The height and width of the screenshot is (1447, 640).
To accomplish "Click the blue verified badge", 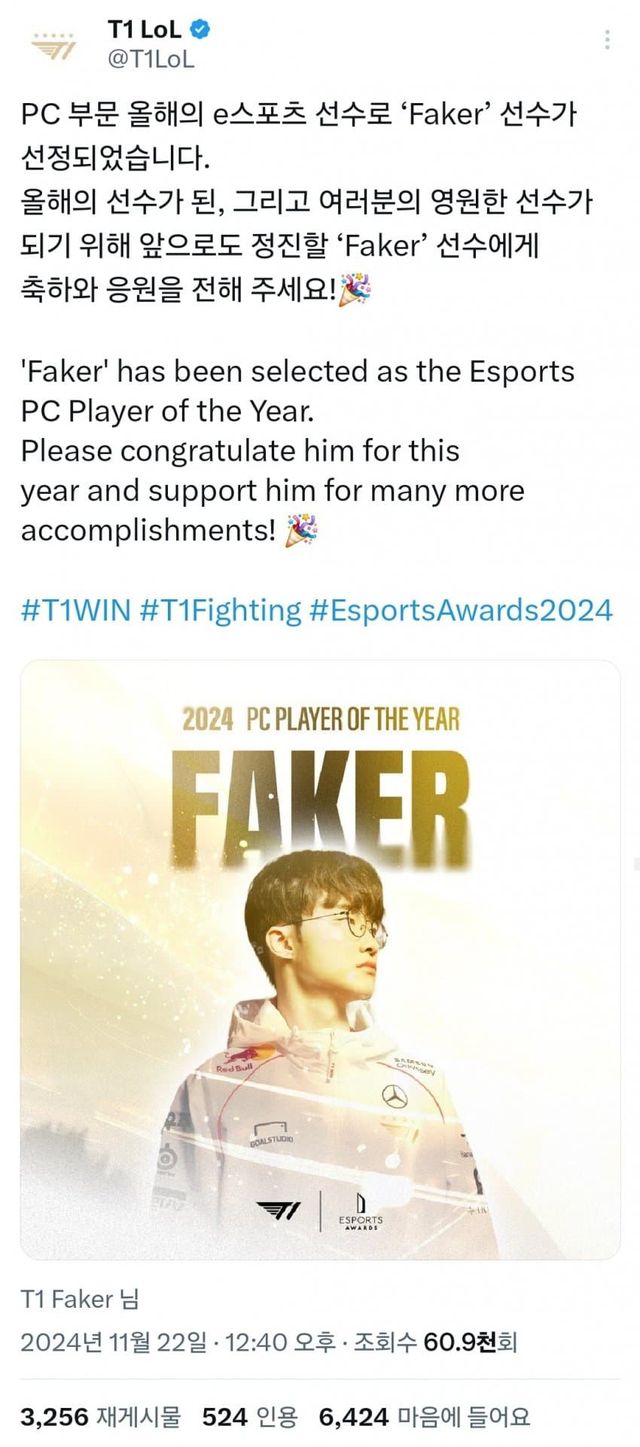I will pos(200,31).
